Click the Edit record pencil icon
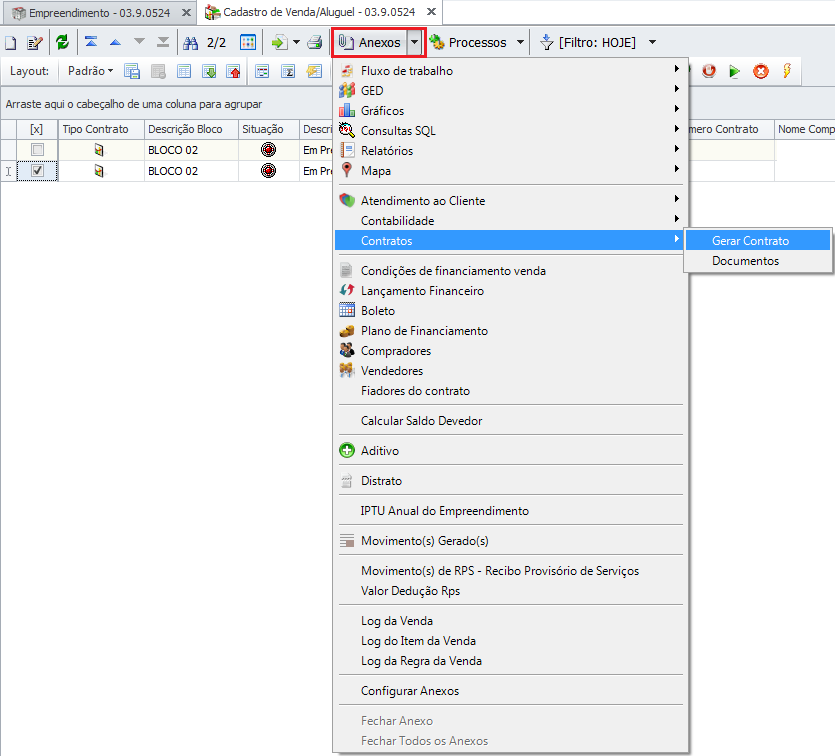 point(35,43)
